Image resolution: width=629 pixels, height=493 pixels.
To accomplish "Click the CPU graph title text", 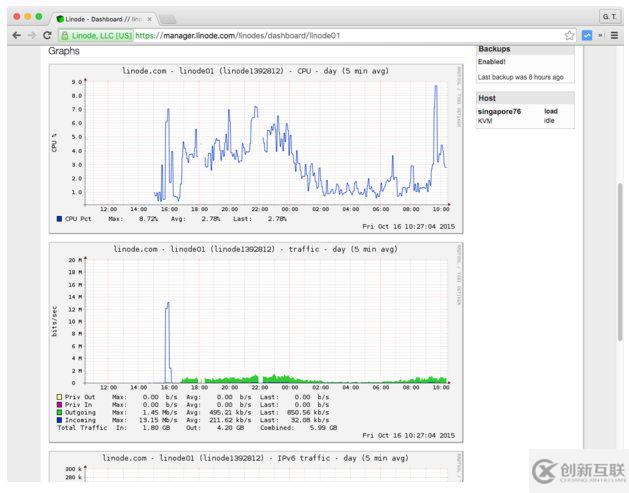I will point(255,71).
